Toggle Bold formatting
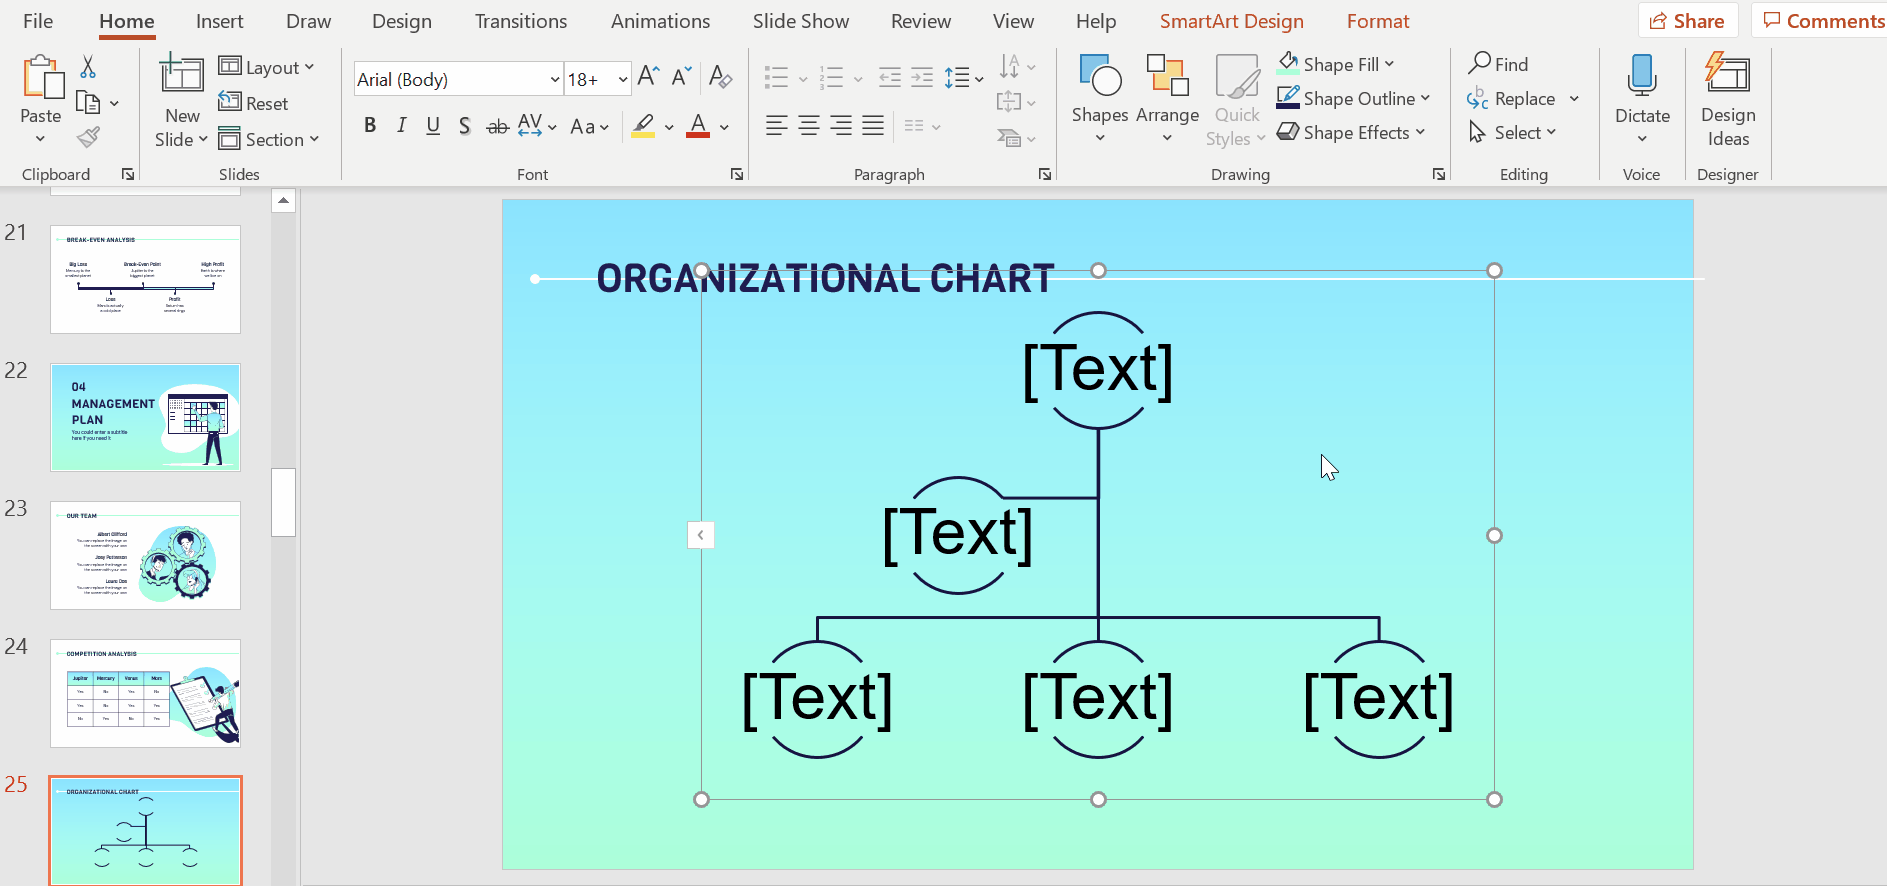This screenshot has height=886, width=1887. click(370, 126)
